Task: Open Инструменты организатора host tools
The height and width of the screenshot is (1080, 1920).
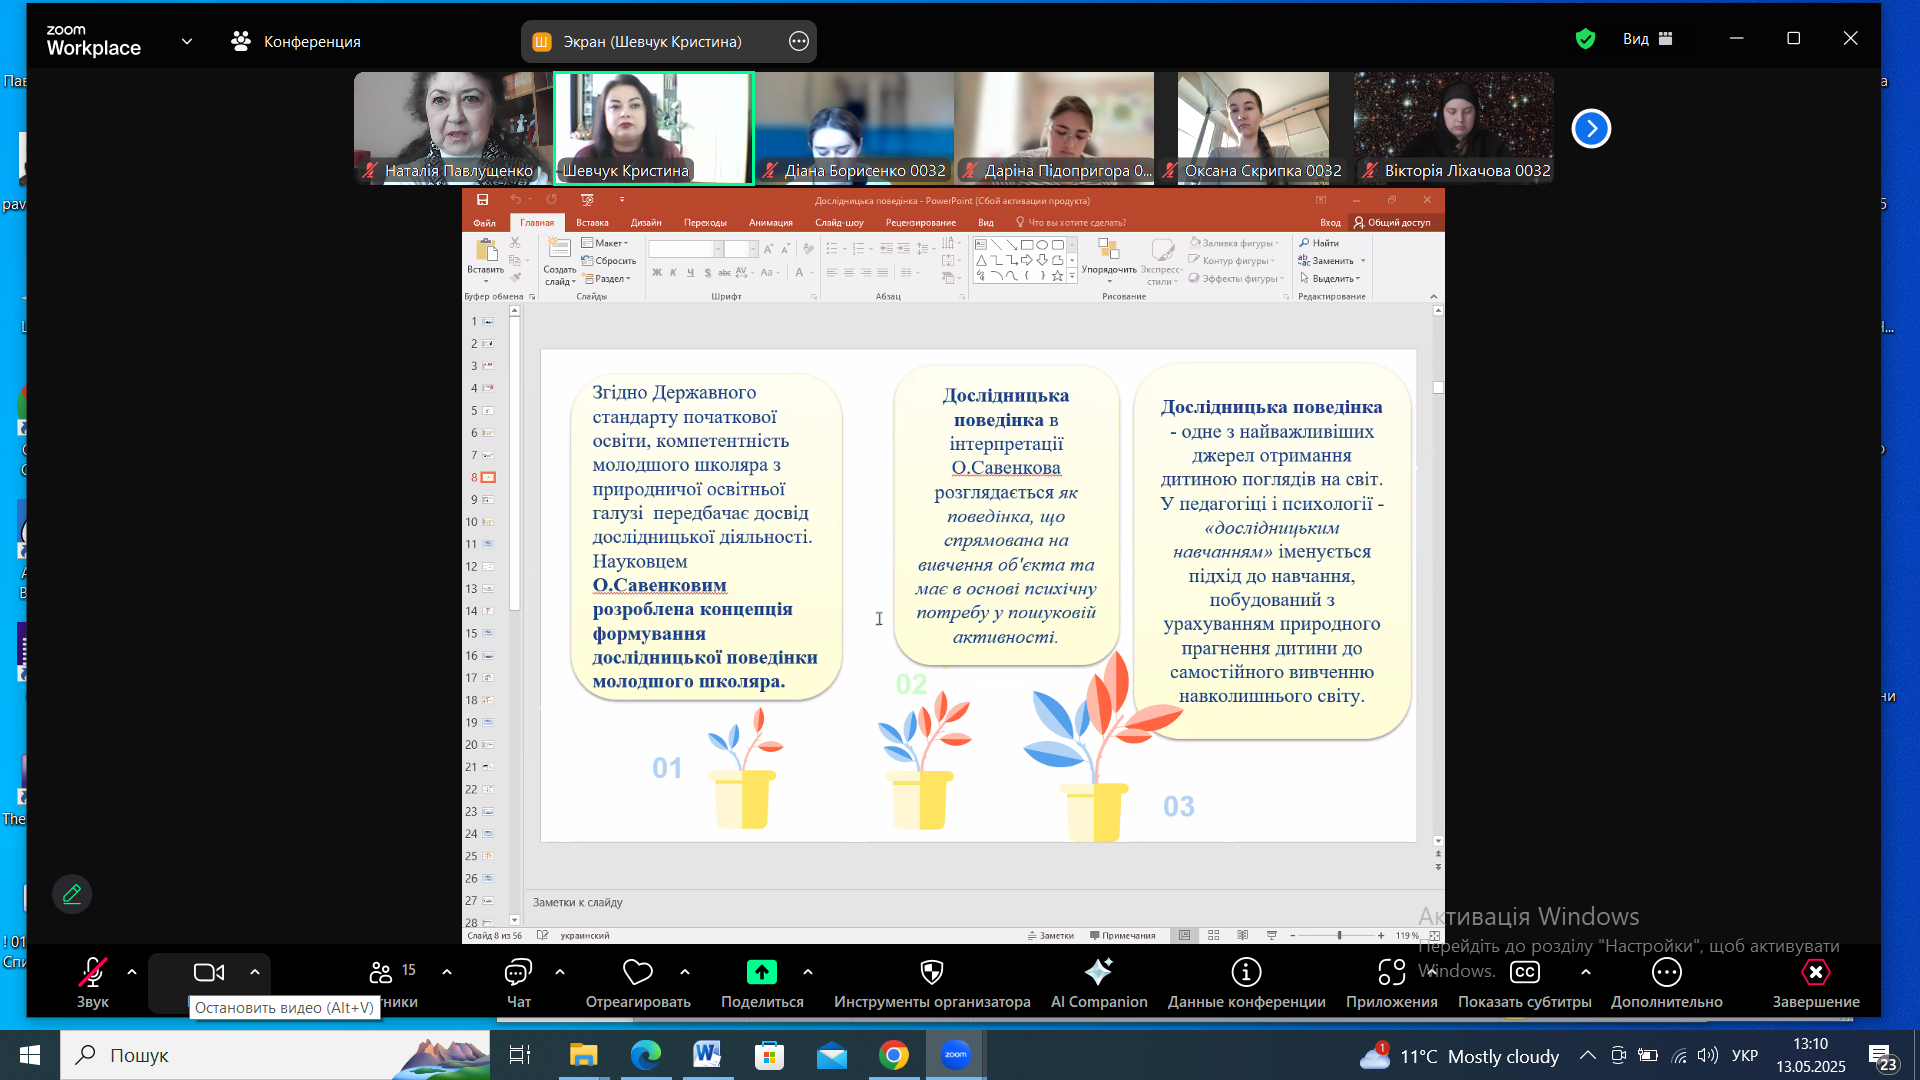Action: pyautogui.click(x=932, y=982)
